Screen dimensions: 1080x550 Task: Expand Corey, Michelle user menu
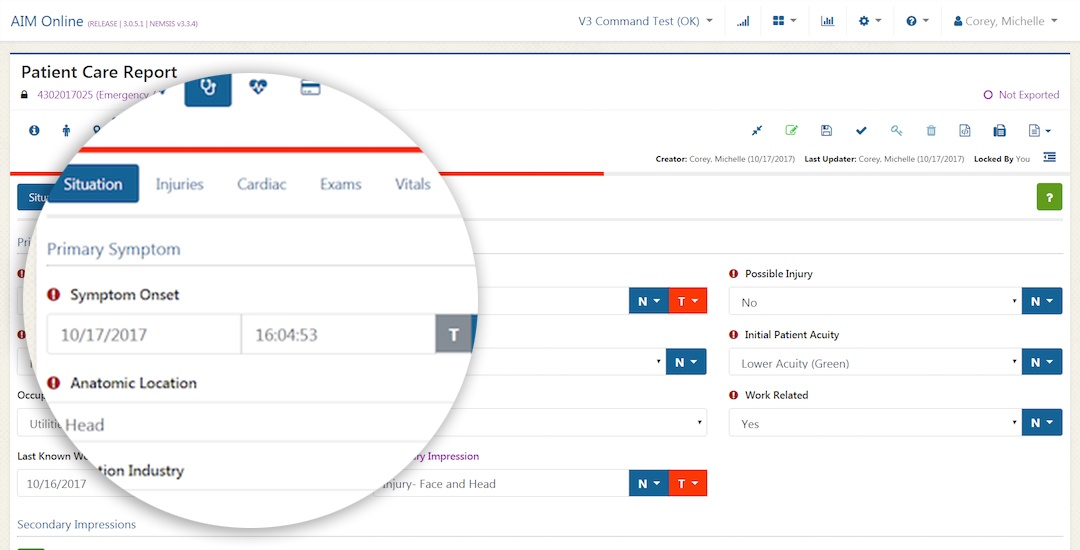pyautogui.click(x=1005, y=21)
